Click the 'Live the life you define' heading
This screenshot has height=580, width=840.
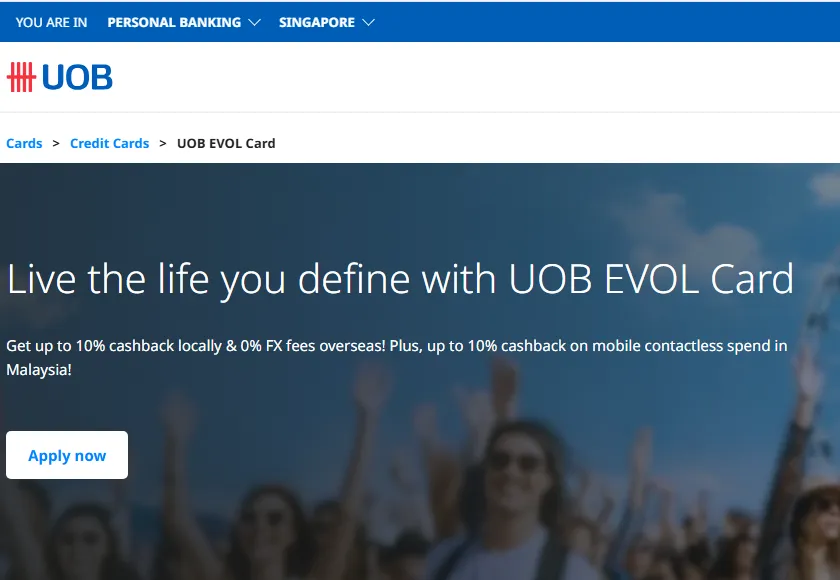click(400, 279)
